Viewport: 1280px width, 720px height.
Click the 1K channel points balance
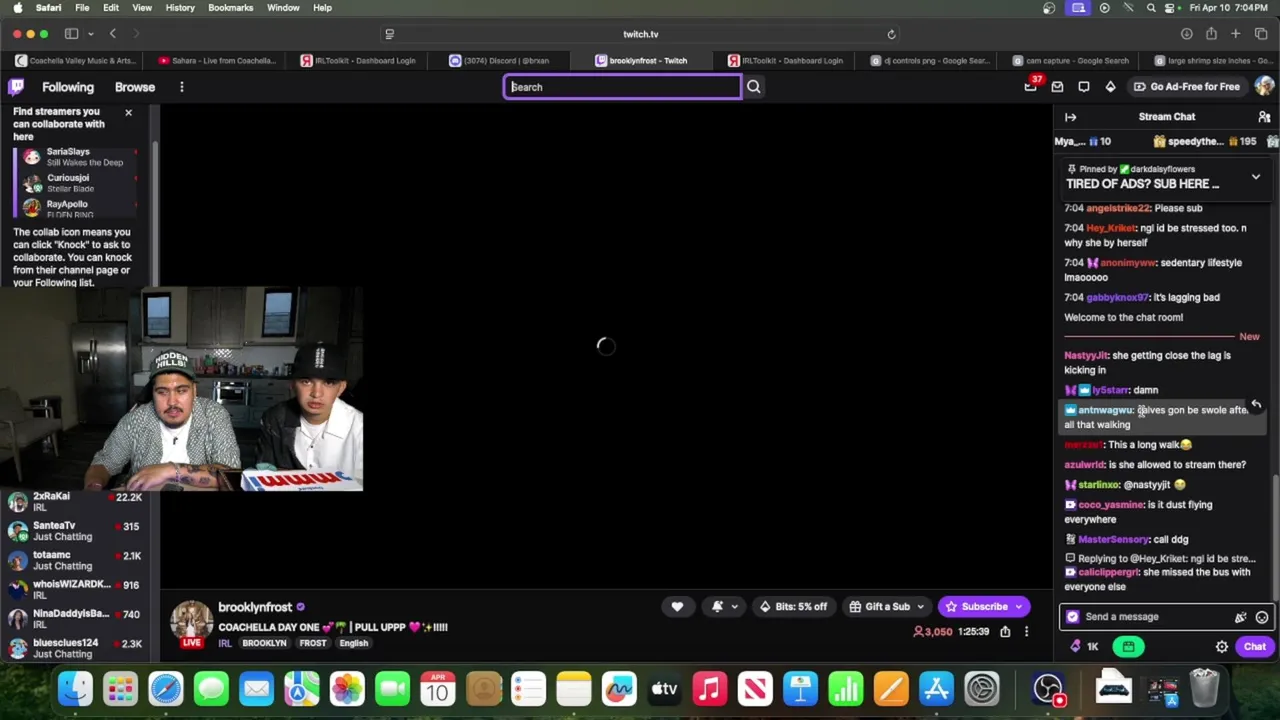1084,647
